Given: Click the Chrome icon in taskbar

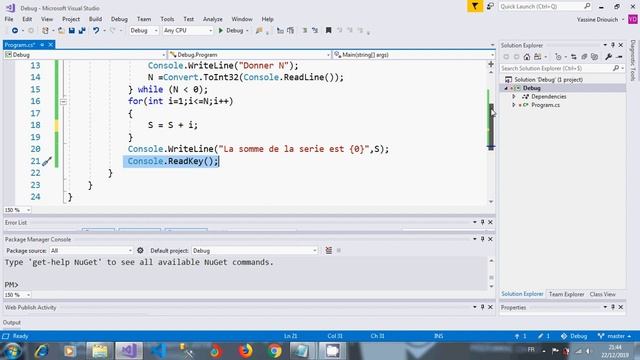Looking at the screenshot, I should pyautogui.click(x=275, y=351).
